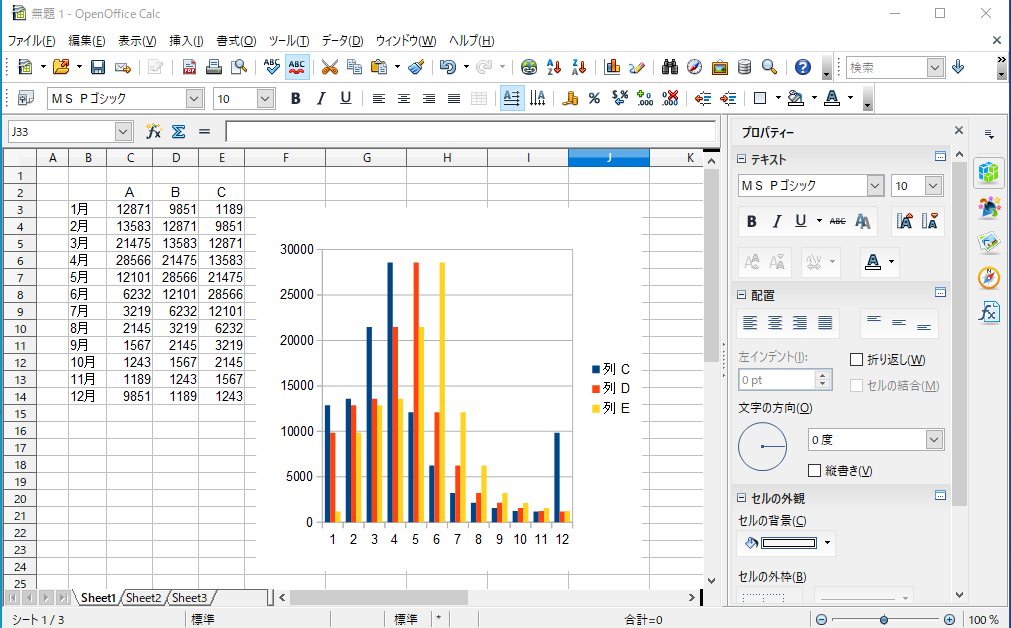Apply Percent number format icon
1011x628 pixels.
click(x=594, y=98)
